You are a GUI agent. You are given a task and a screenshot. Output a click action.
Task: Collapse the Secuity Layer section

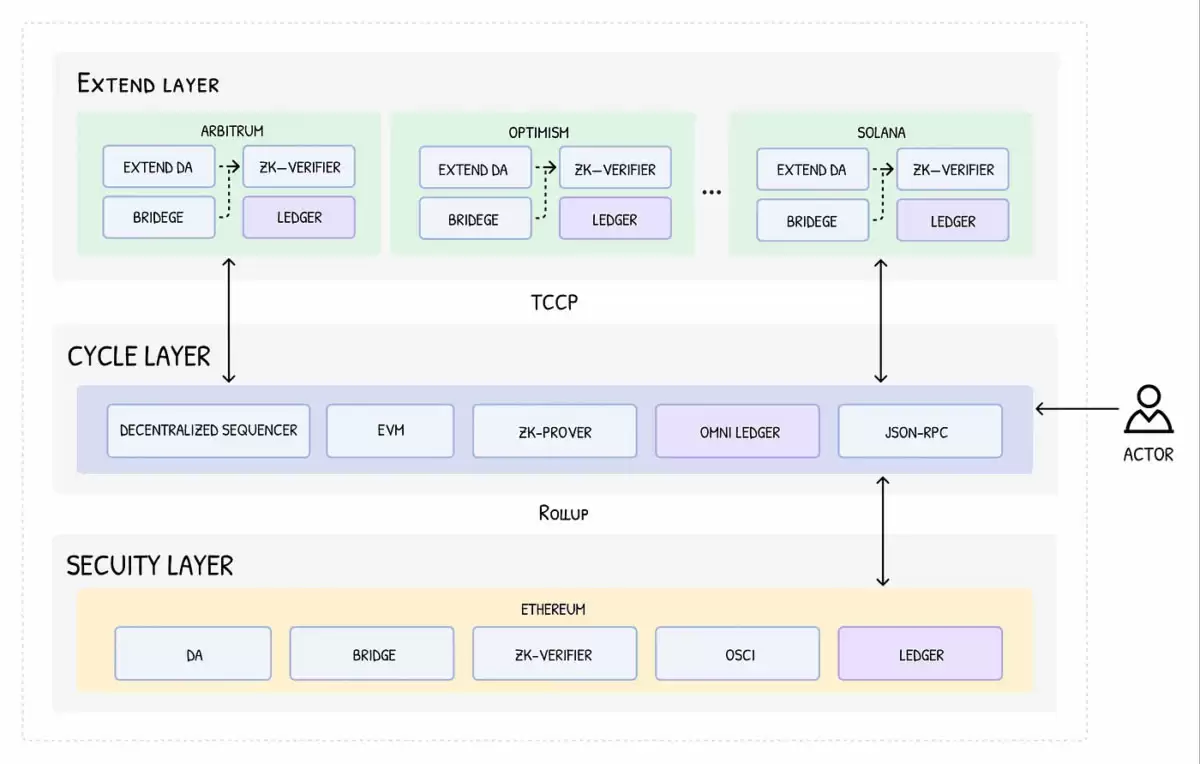click(x=148, y=565)
